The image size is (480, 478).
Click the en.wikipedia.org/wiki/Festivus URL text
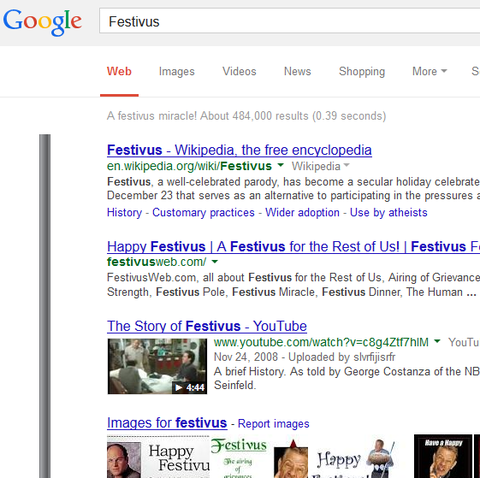(189, 166)
